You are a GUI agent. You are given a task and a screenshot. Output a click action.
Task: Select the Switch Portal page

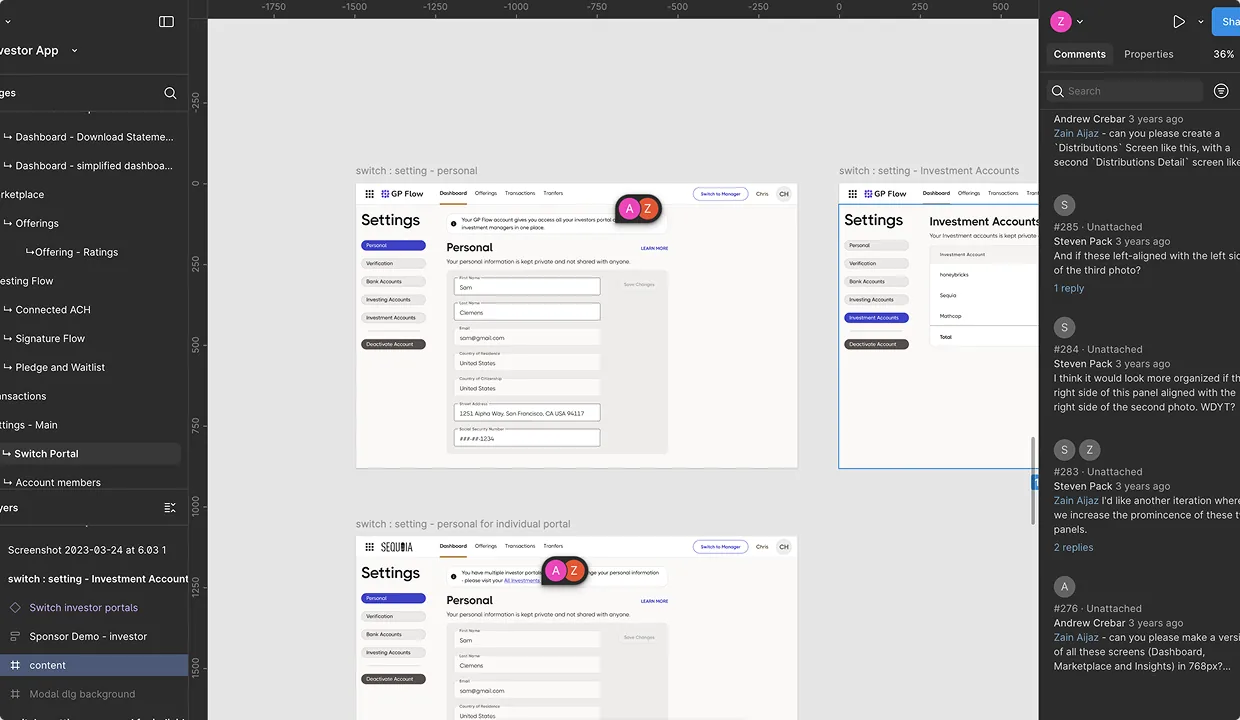pyautogui.click(x=90, y=453)
